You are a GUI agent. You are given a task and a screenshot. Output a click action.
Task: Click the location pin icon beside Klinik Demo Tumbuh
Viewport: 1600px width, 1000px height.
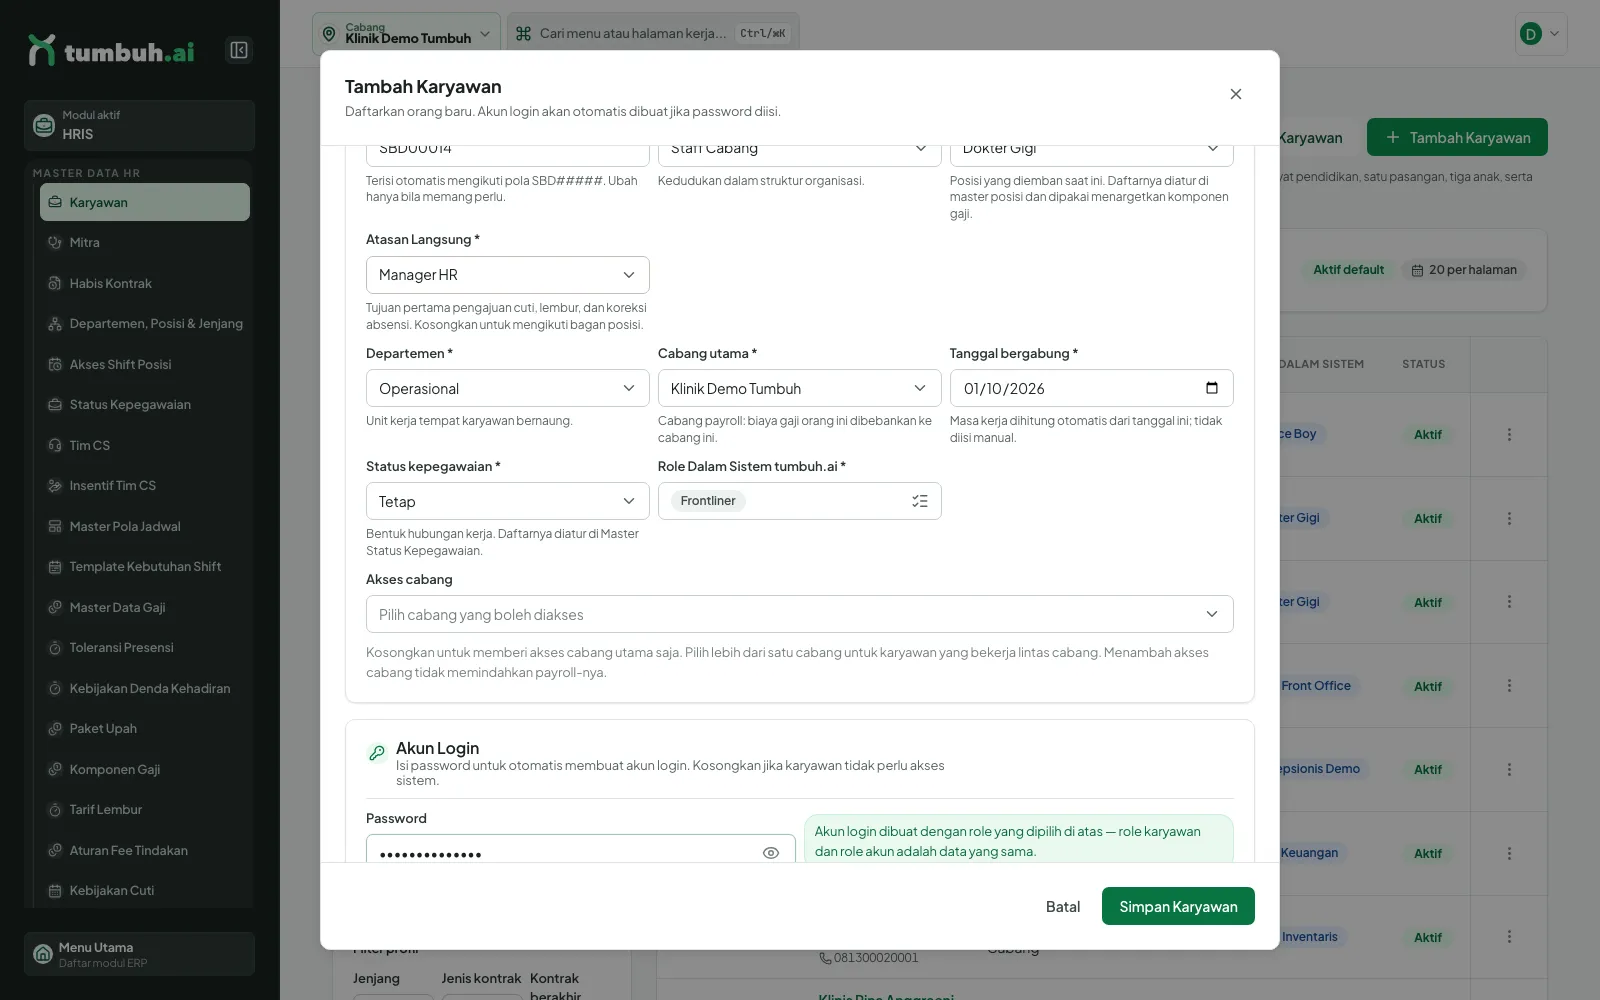click(329, 34)
